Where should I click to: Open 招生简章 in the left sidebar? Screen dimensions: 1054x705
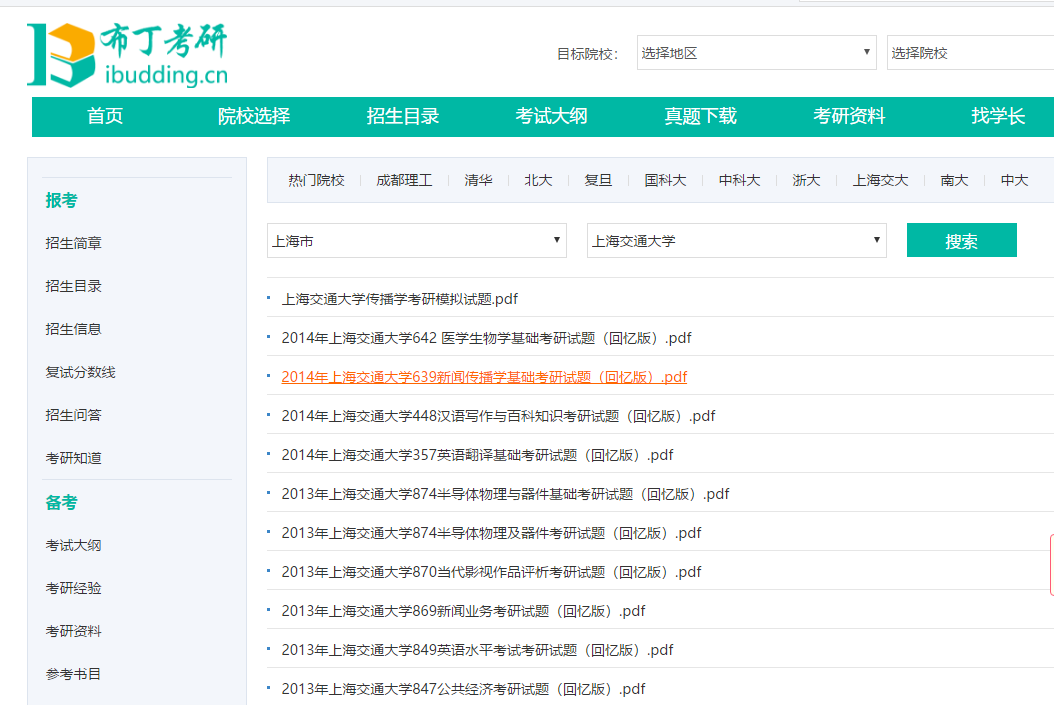pos(73,243)
